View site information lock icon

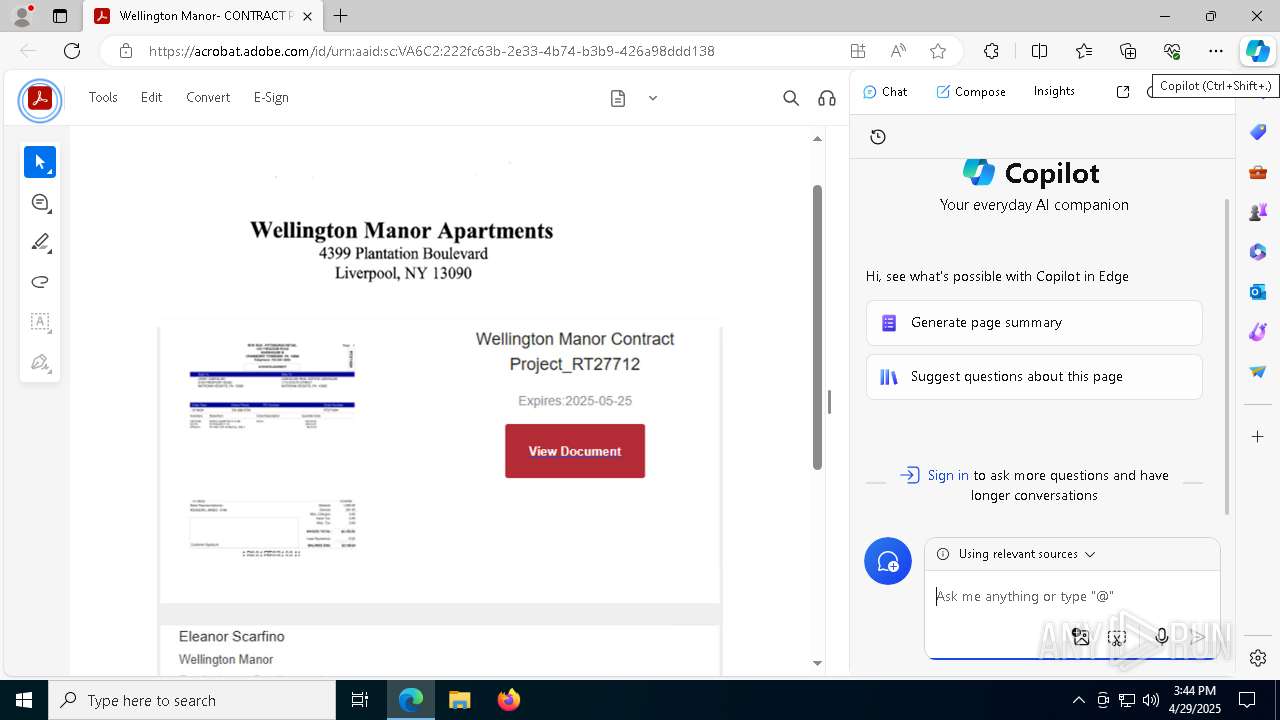point(125,51)
